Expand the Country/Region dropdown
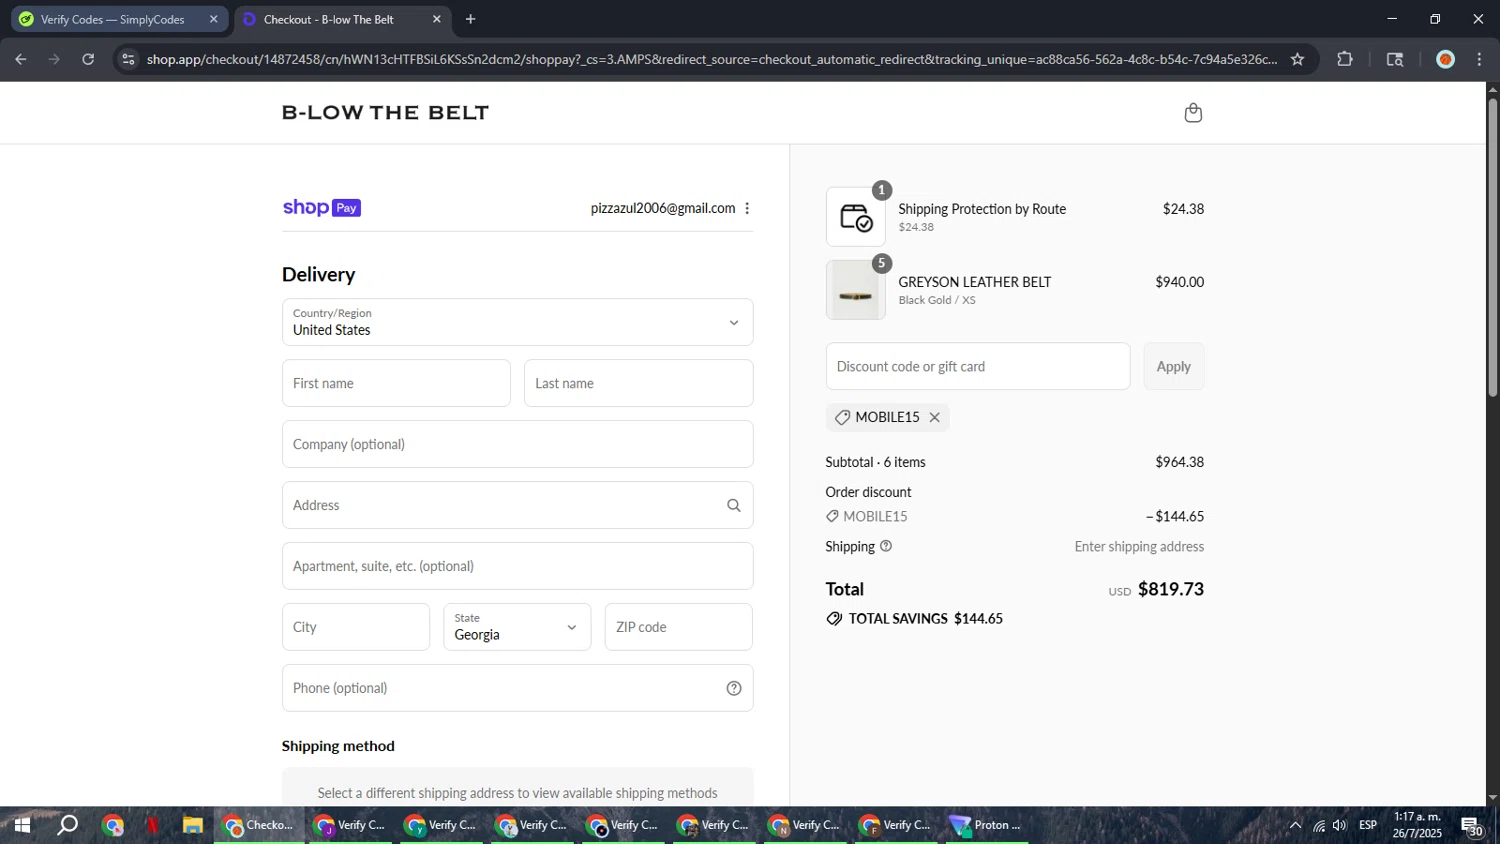 pos(517,322)
